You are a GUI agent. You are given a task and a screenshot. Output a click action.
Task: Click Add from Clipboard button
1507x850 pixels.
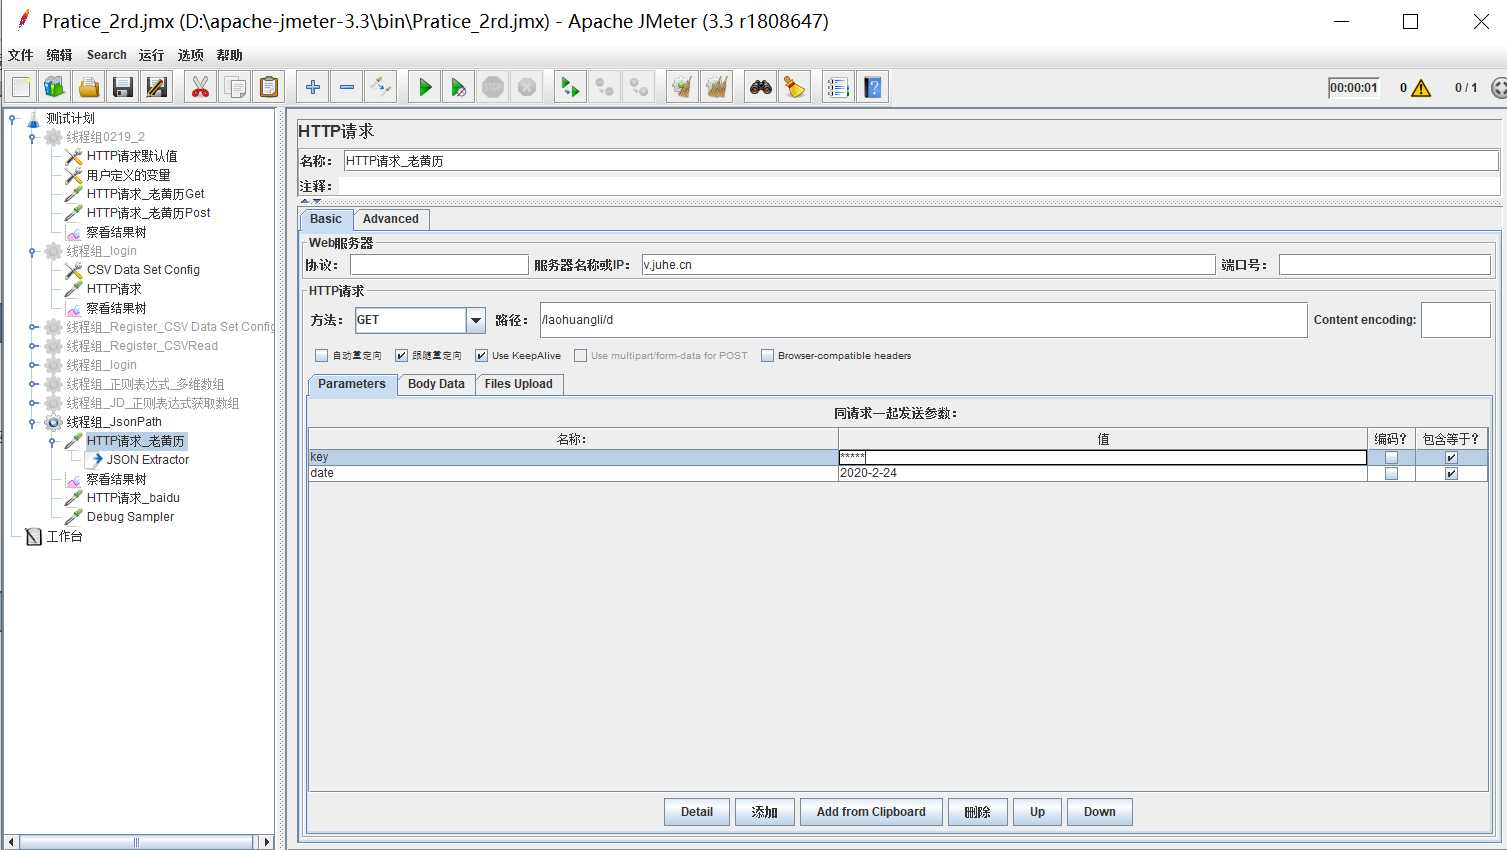point(871,812)
